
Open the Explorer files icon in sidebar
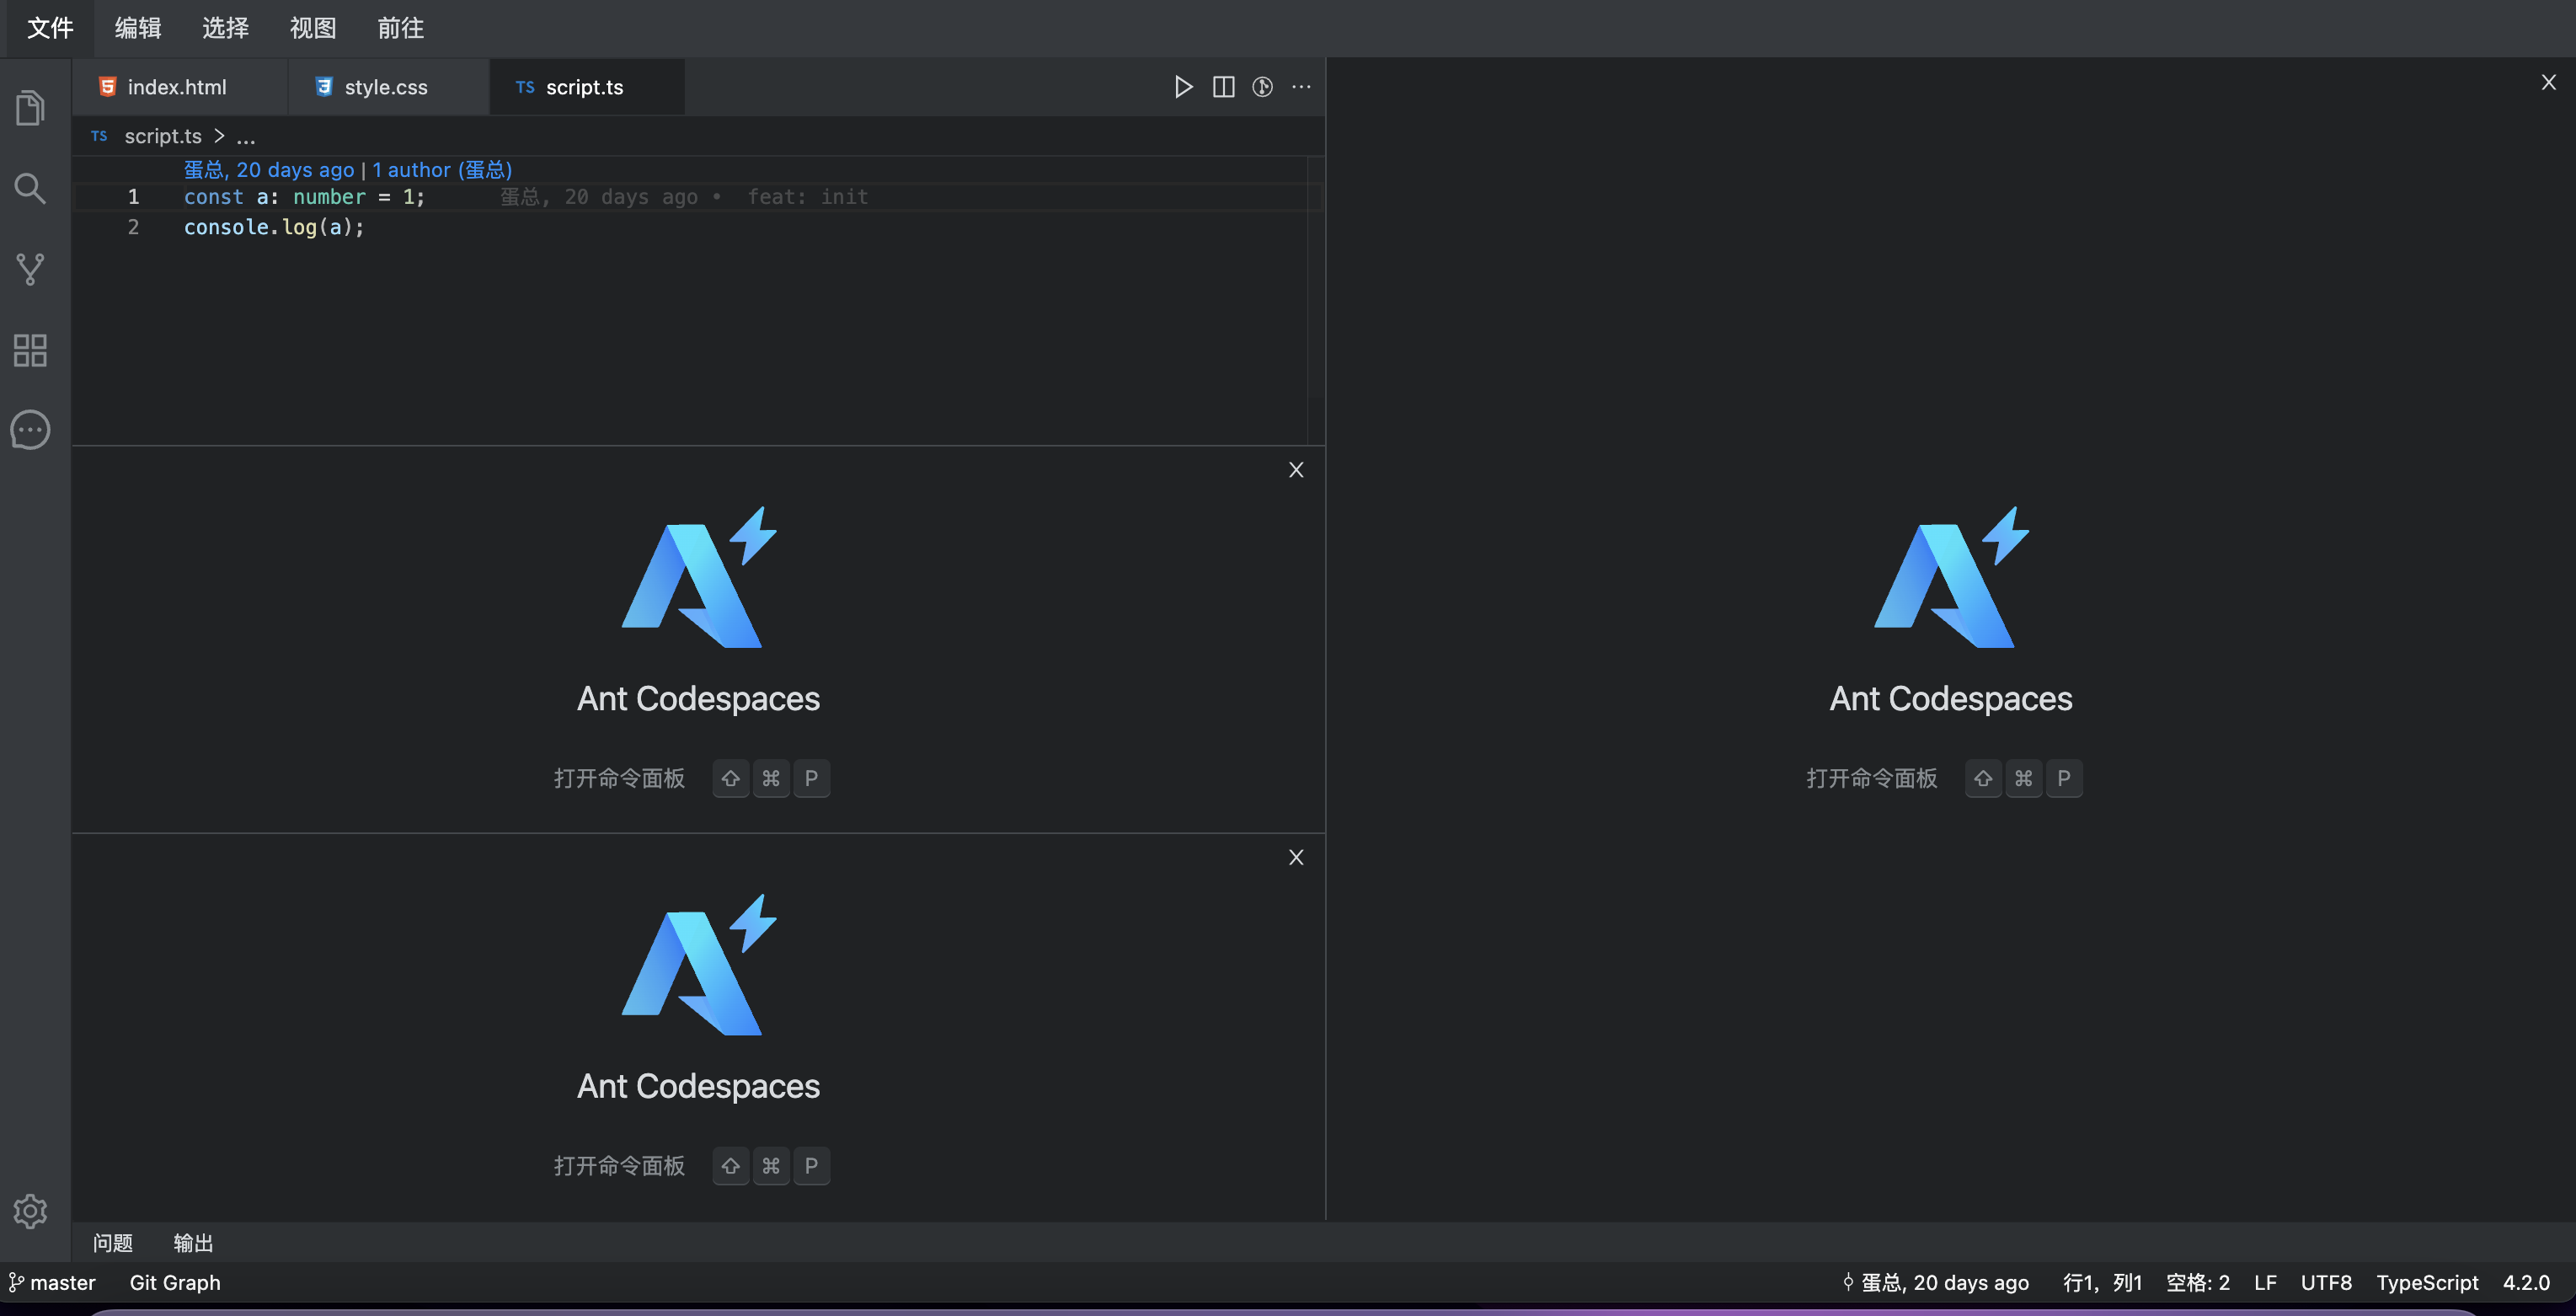(x=30, y=108)
